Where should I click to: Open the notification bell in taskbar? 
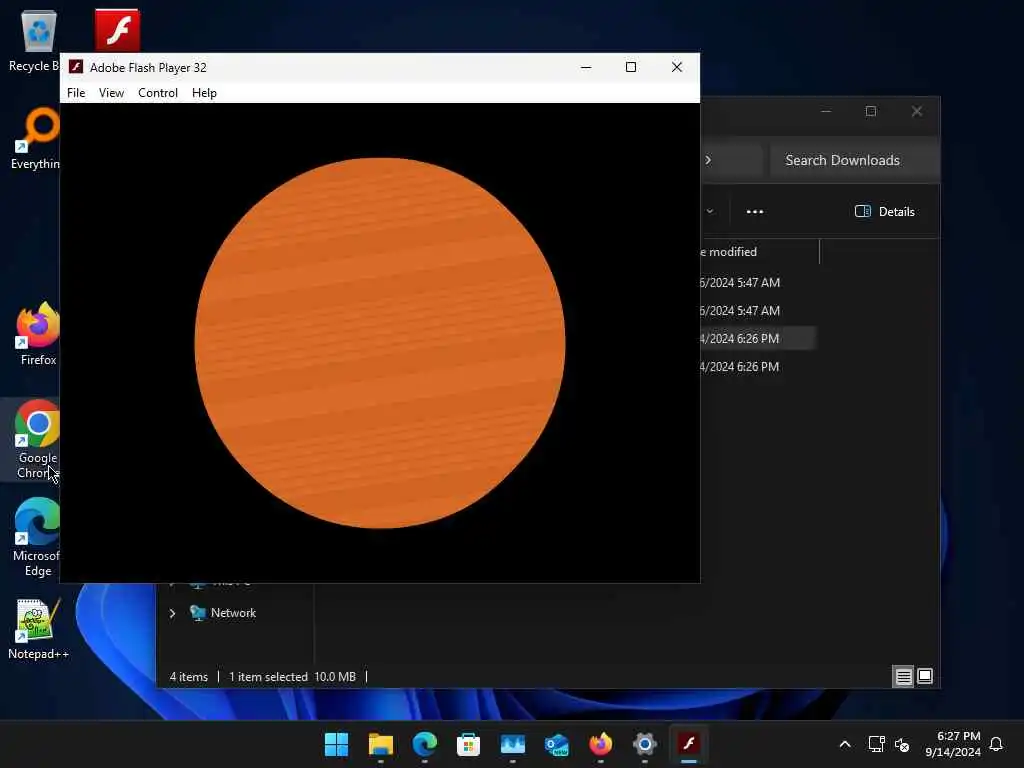click(996, 744)
